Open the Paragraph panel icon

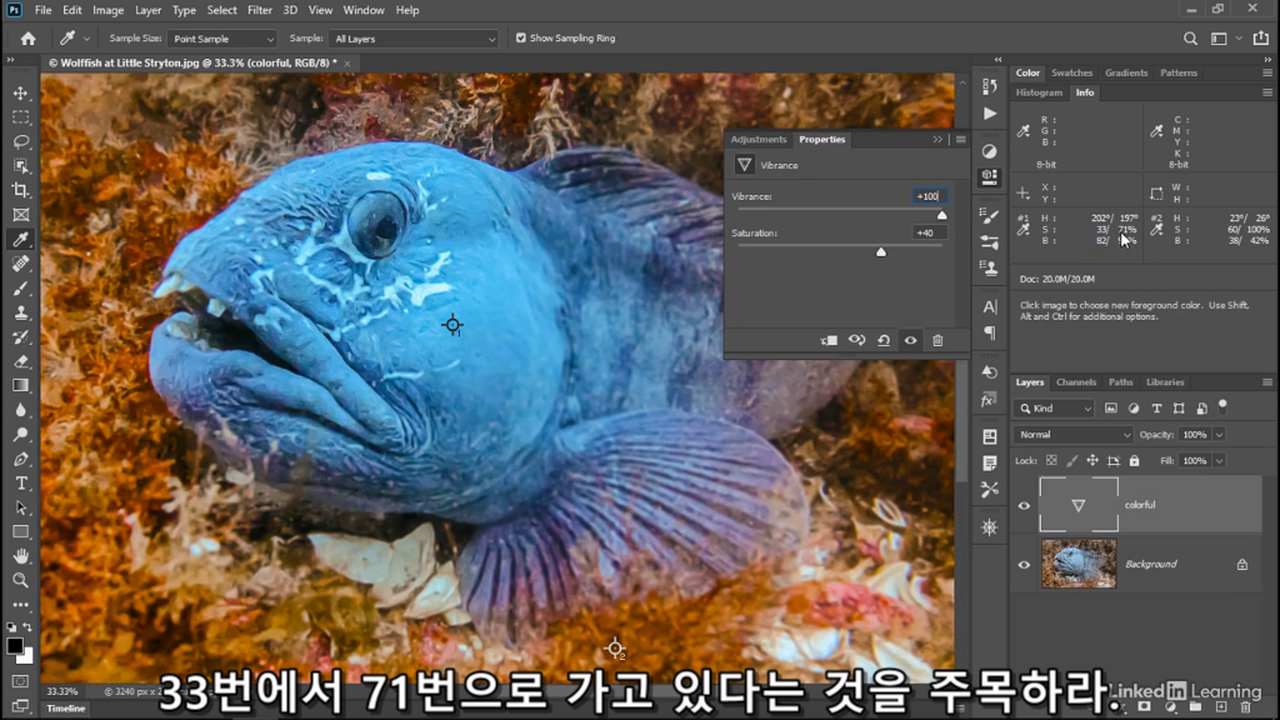tap(990, 332)
